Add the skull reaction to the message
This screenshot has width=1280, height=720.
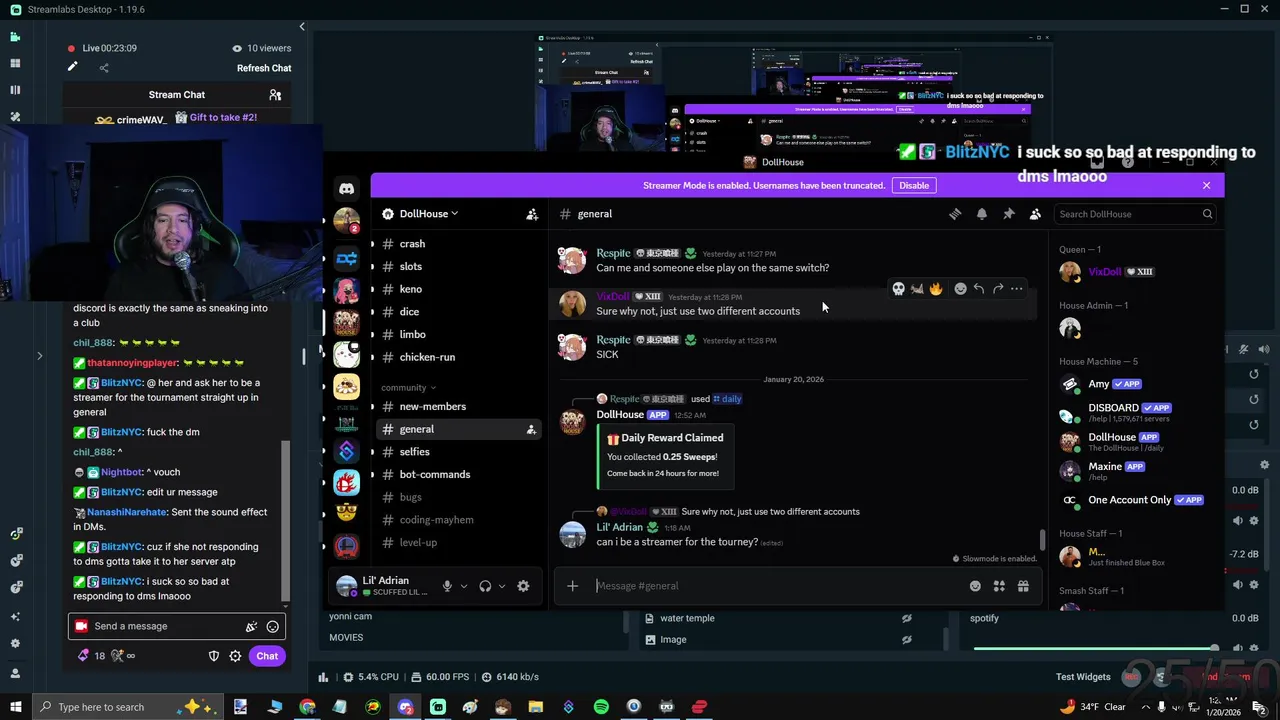point(898,289)
